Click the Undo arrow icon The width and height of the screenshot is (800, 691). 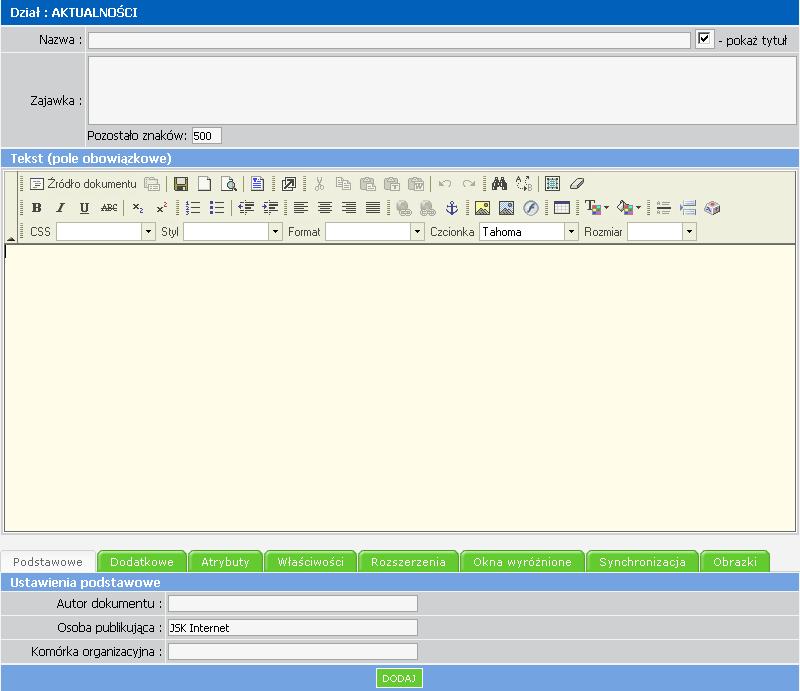tap(445, 184)
